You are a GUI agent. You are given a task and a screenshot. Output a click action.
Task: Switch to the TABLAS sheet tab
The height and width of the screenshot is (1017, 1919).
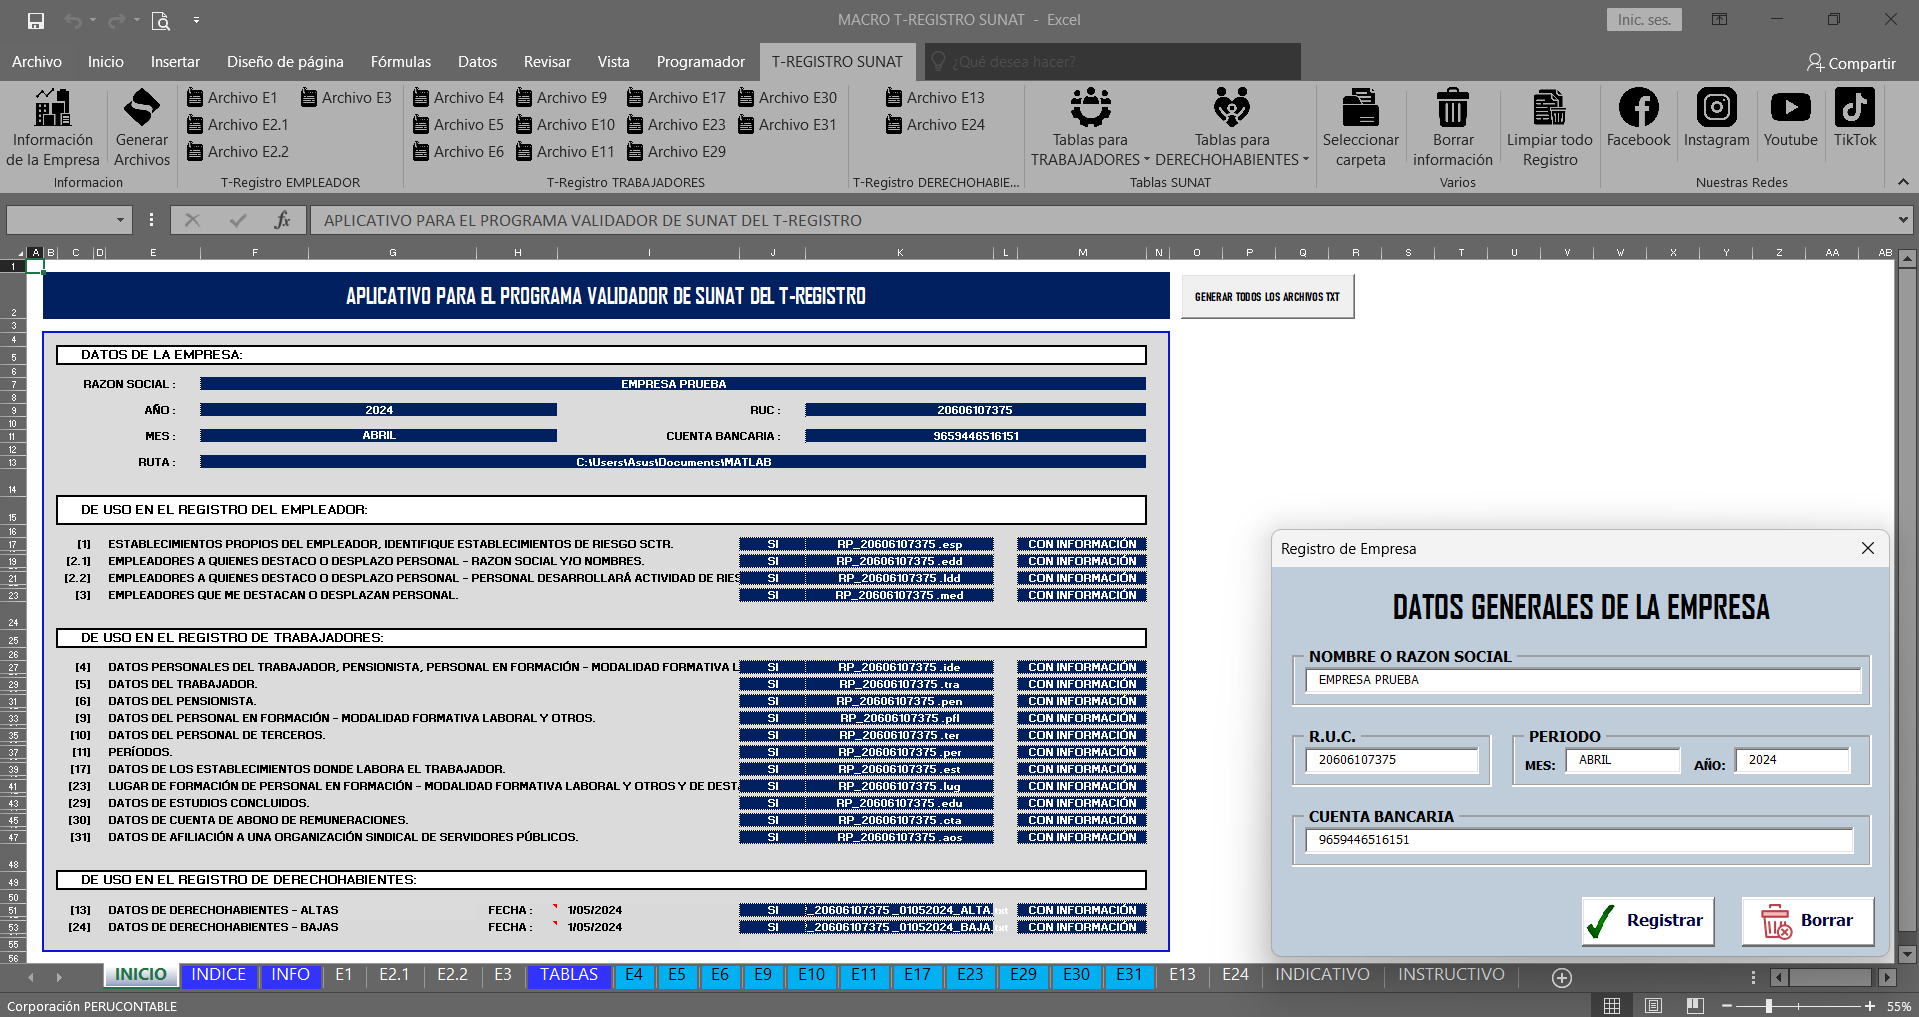pos(568,975)
